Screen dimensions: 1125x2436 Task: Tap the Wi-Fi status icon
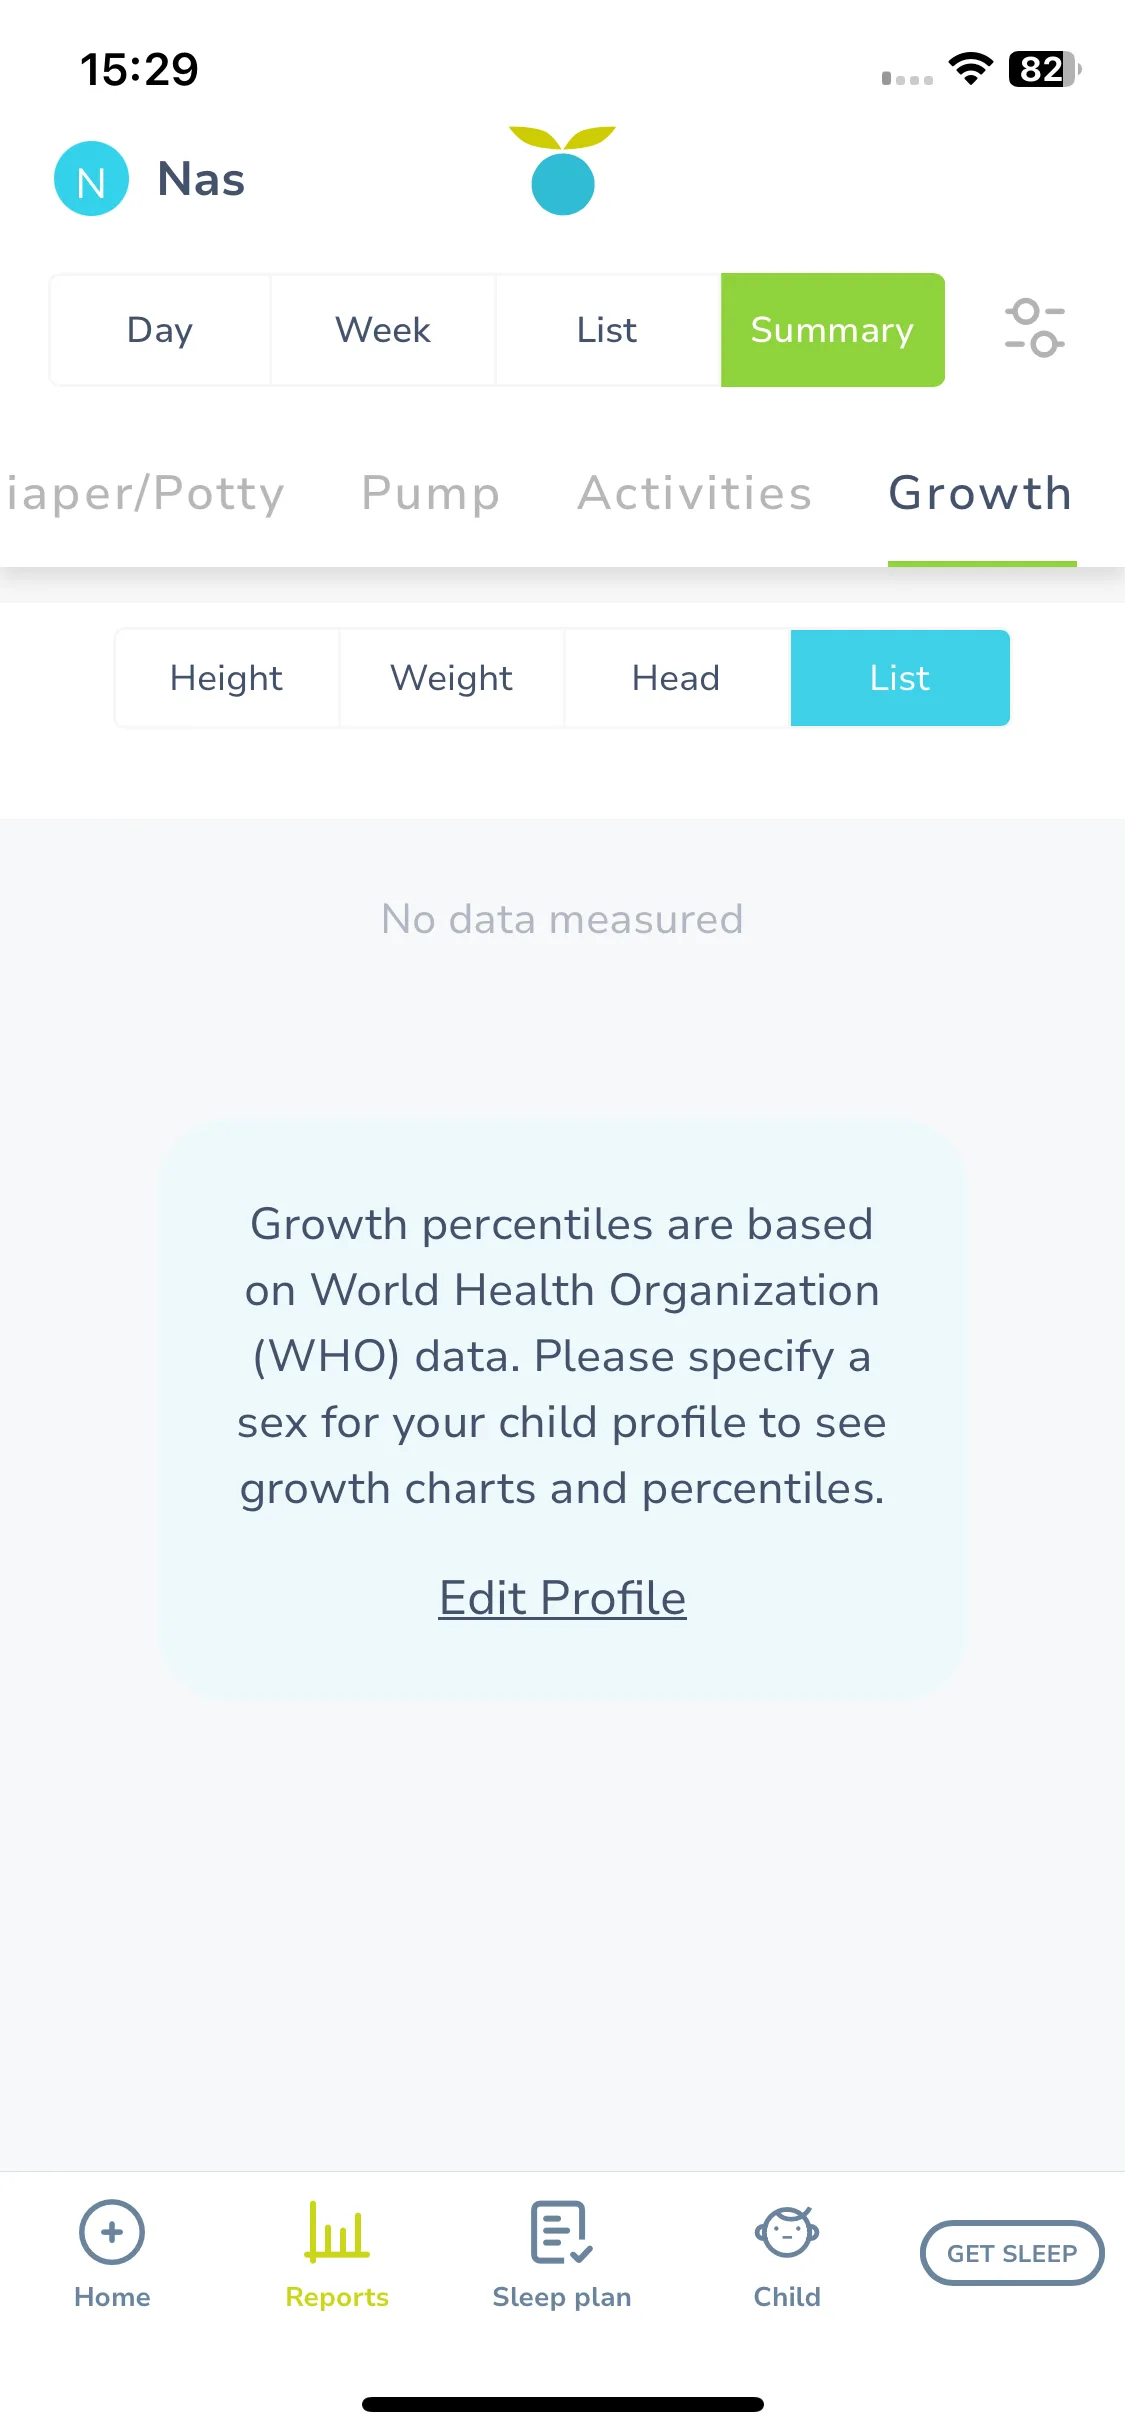970,69
